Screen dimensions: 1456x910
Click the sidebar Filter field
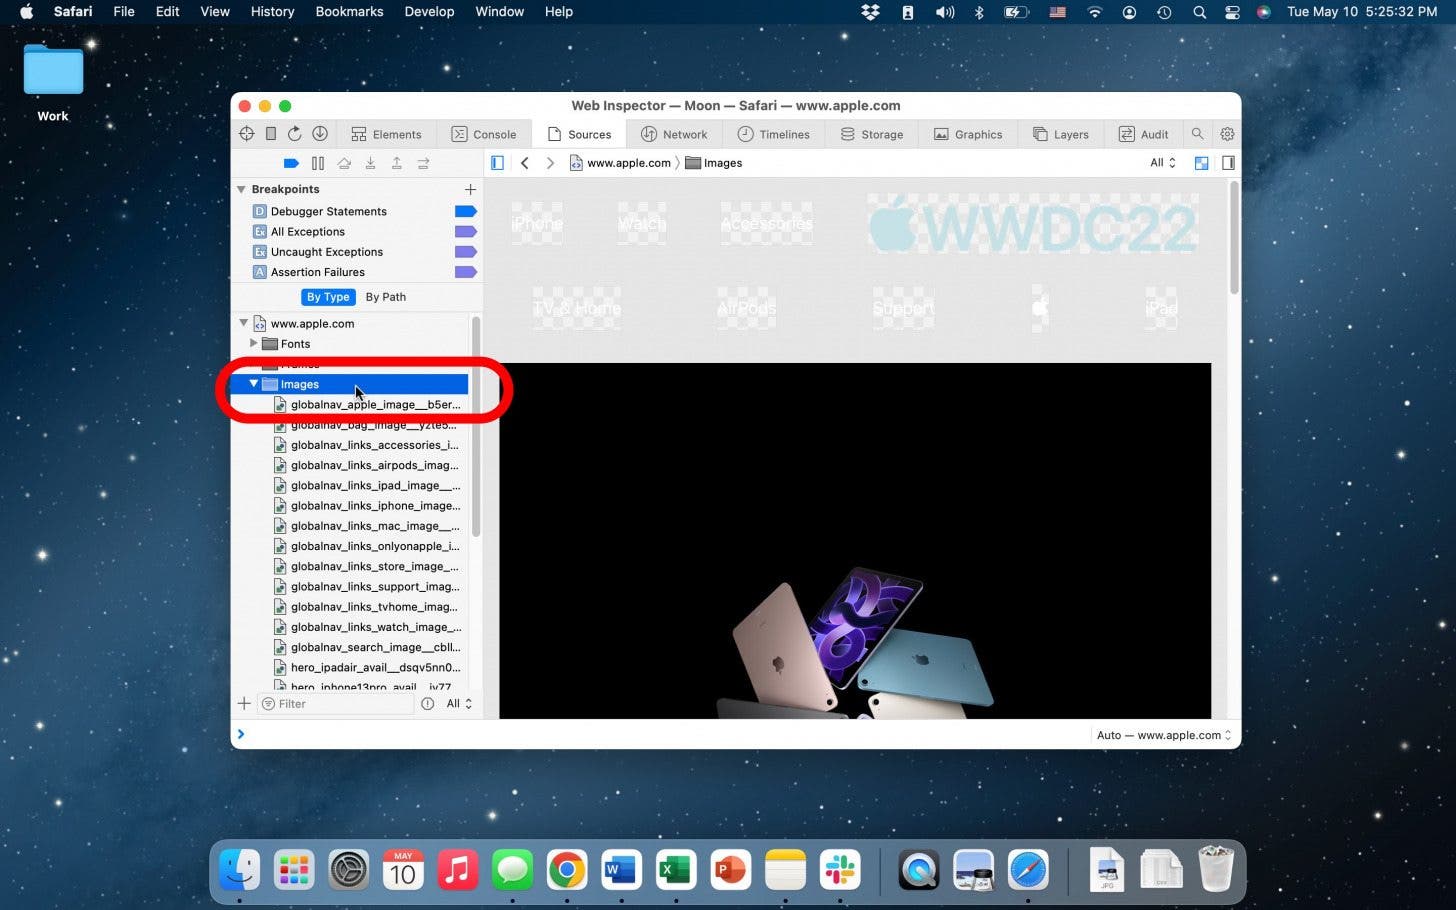point(335,704)
